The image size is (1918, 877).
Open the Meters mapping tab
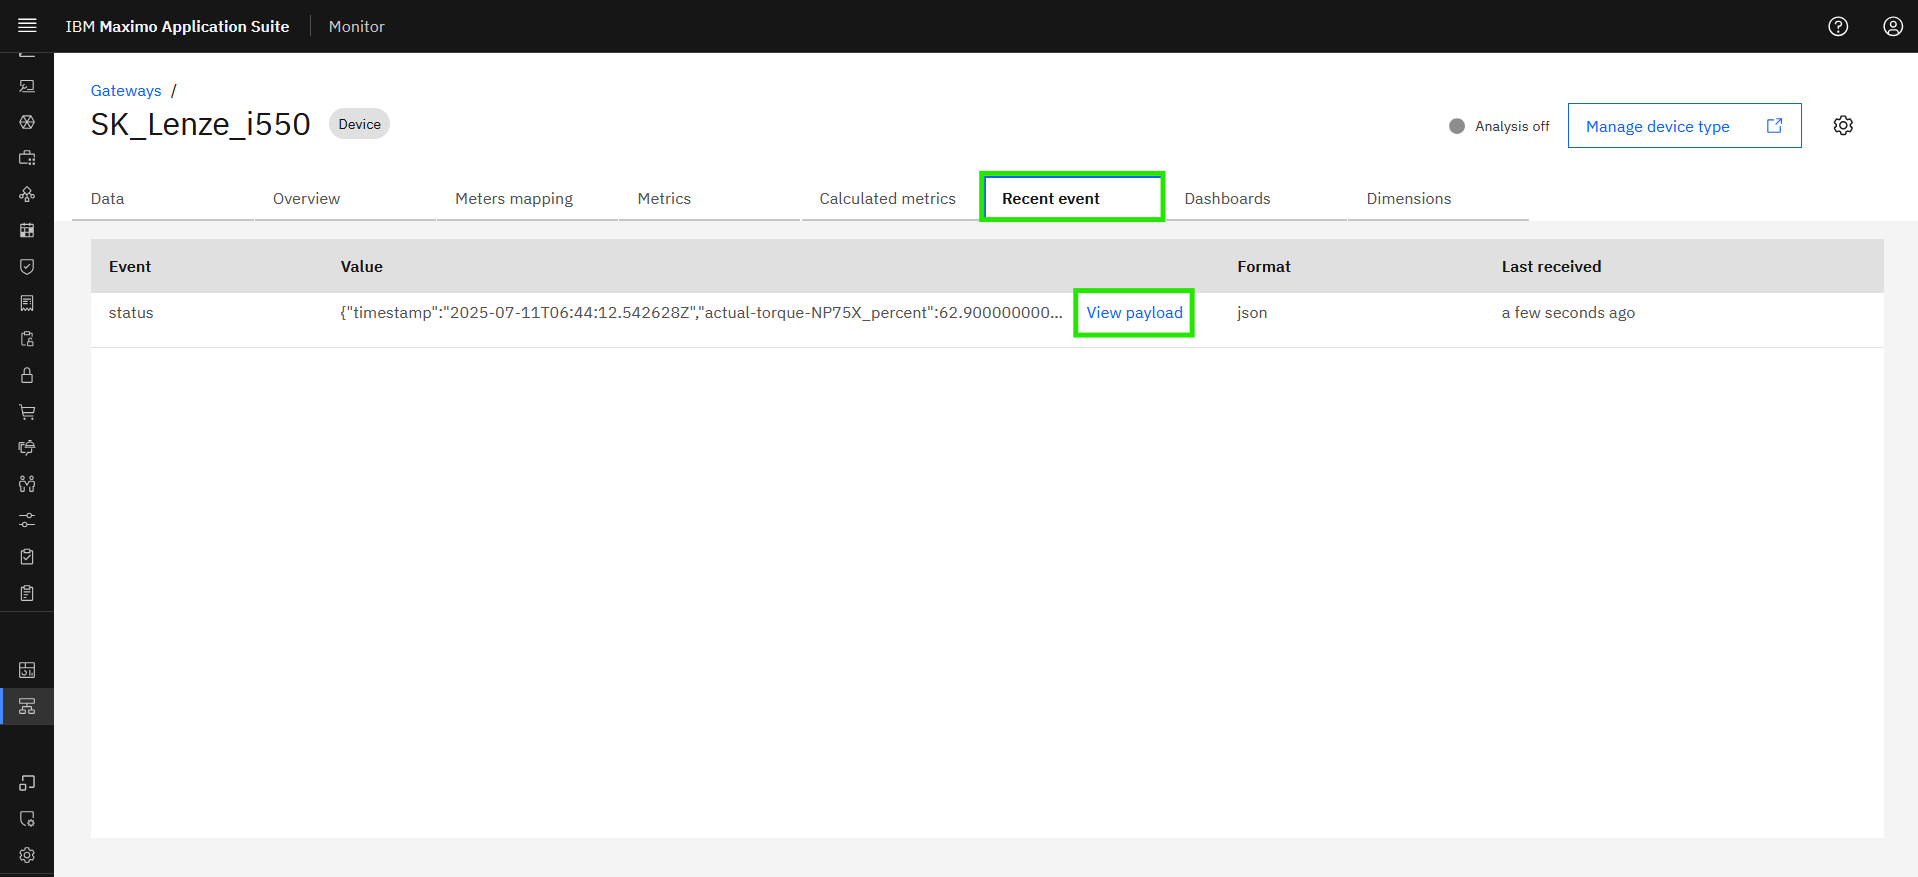pos(527,198)
